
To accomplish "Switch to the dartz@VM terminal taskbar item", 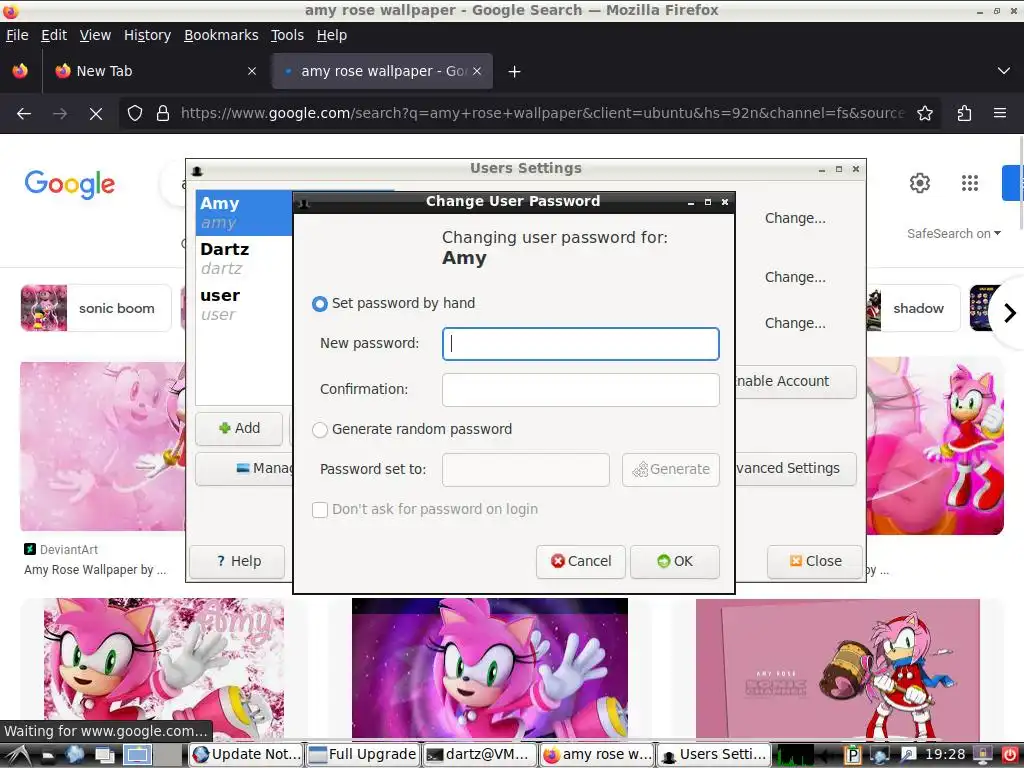I will [479, 755].
